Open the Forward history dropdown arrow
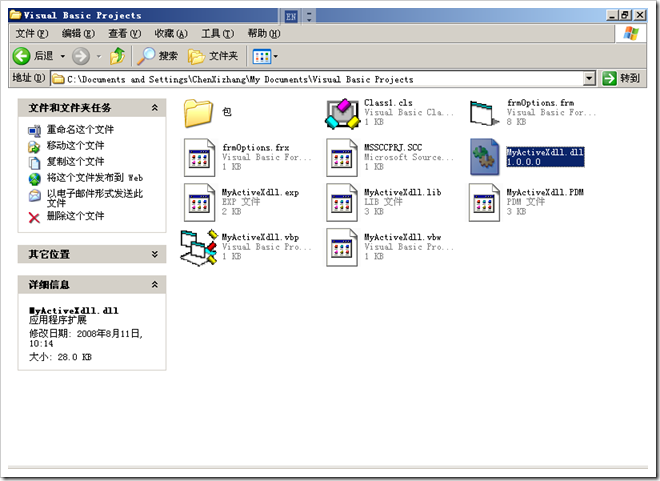The width and height of the screenshot is (660, 481). pyautogui.click(x=99, y=56)
